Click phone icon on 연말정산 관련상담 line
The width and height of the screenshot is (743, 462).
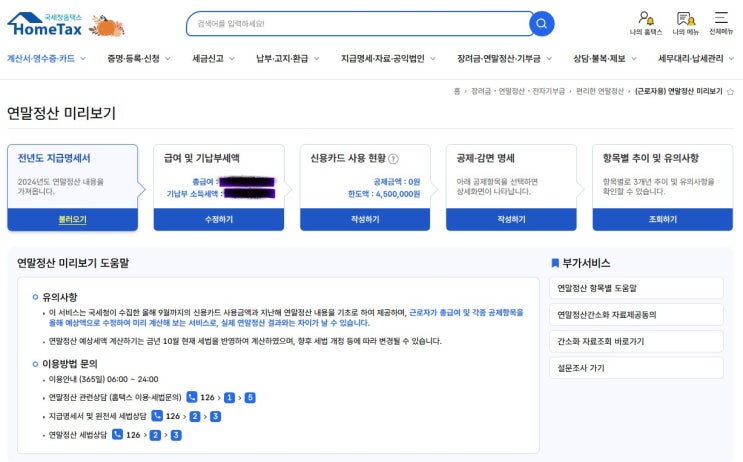pos(191,397)
